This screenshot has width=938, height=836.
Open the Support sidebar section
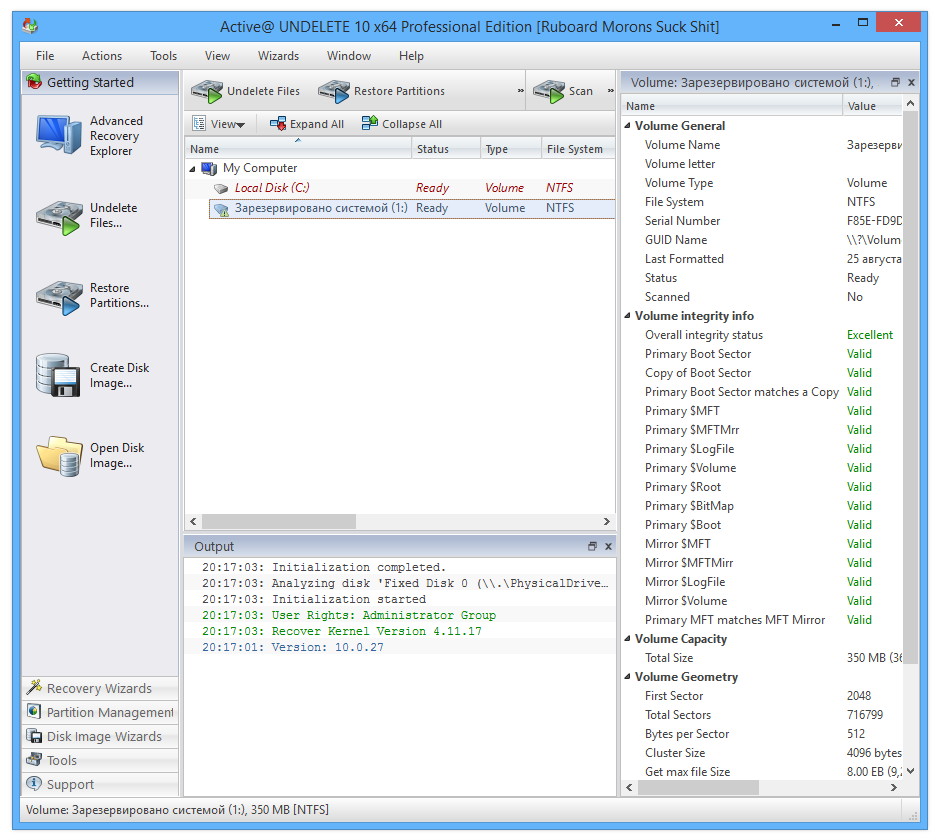100,784
